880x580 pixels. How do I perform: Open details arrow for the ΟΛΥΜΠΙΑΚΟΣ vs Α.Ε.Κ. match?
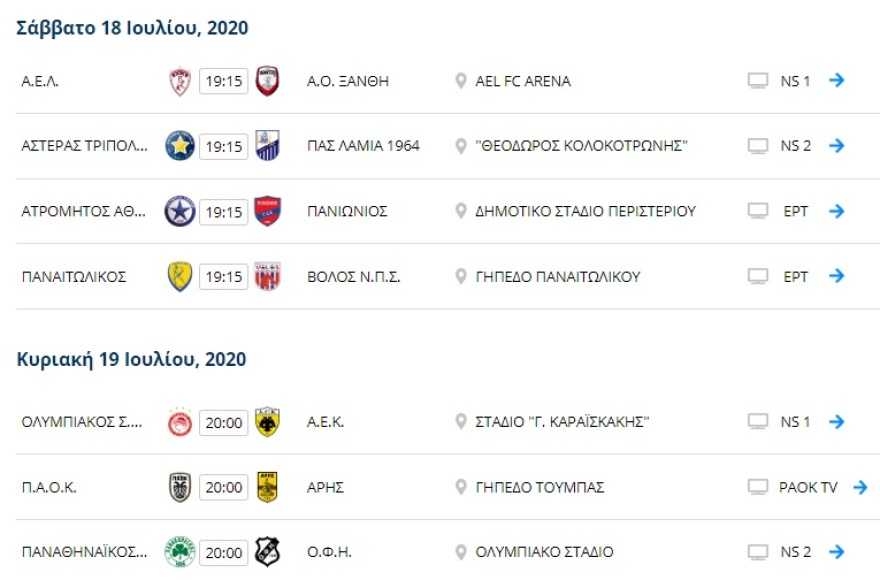838,422
